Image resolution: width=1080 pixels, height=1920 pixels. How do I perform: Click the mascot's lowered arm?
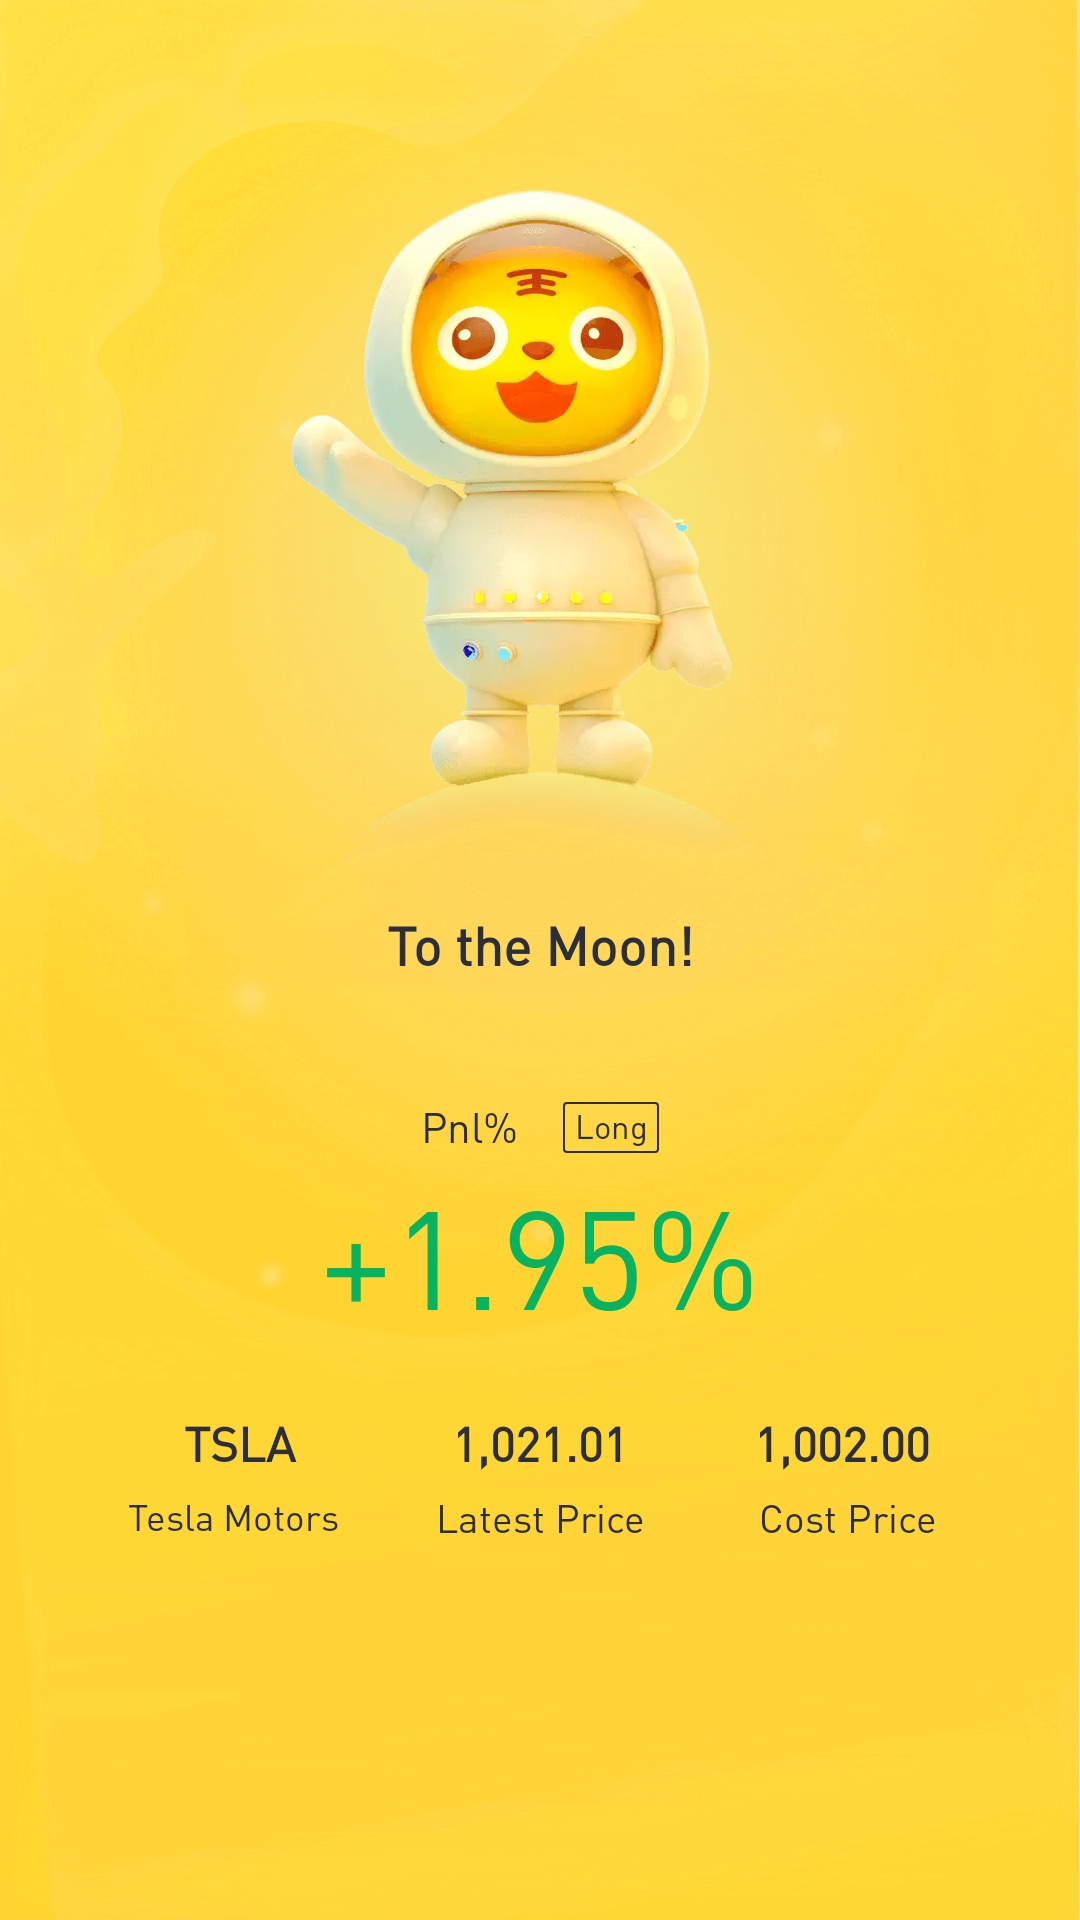click(690, 610)
